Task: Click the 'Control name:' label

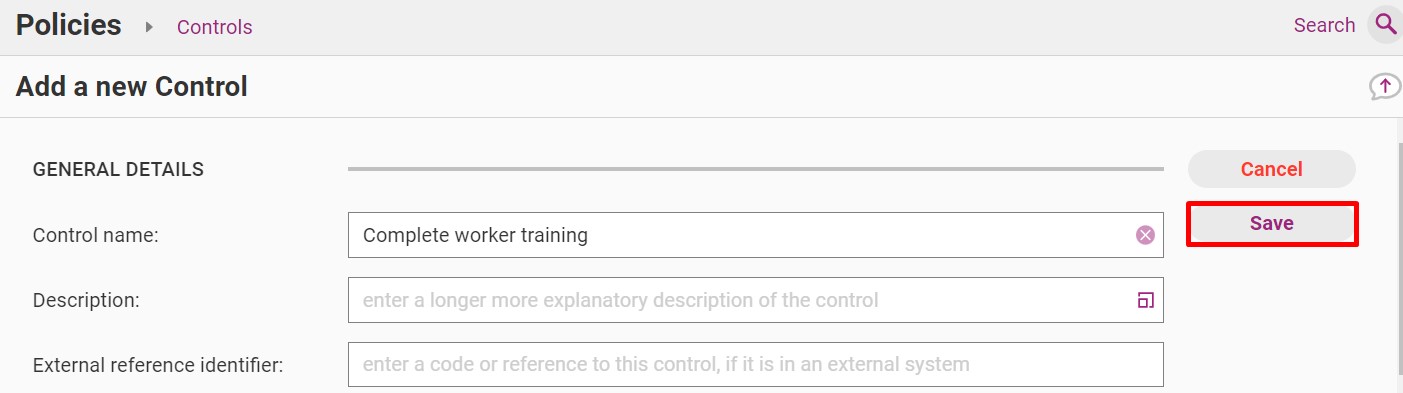Action: pos(96,236)
